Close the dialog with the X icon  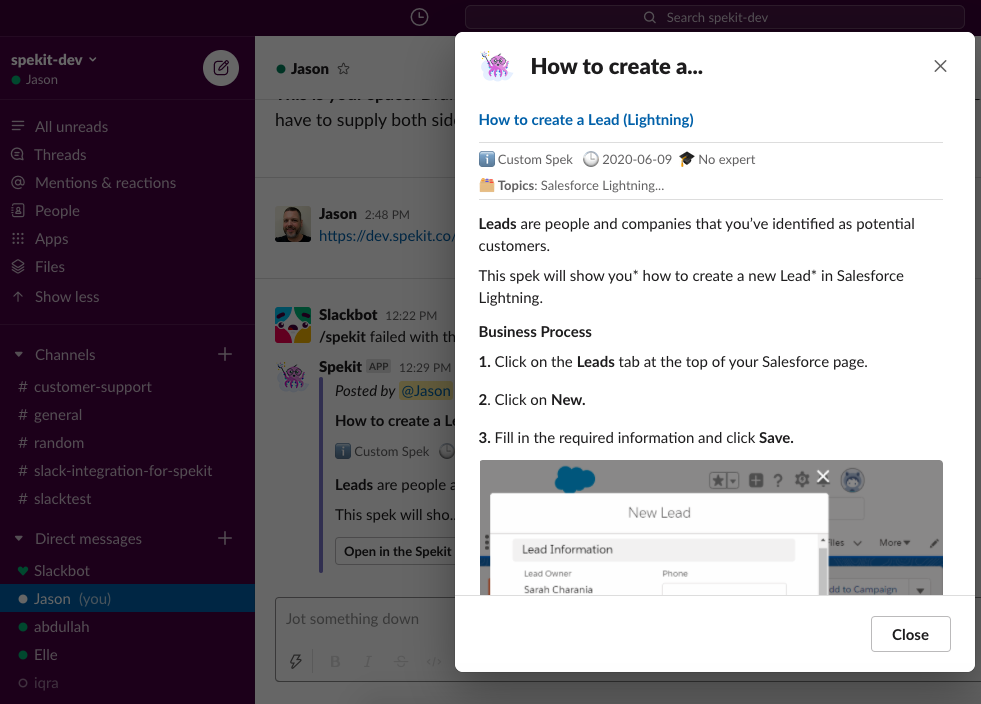click(940, 66)
